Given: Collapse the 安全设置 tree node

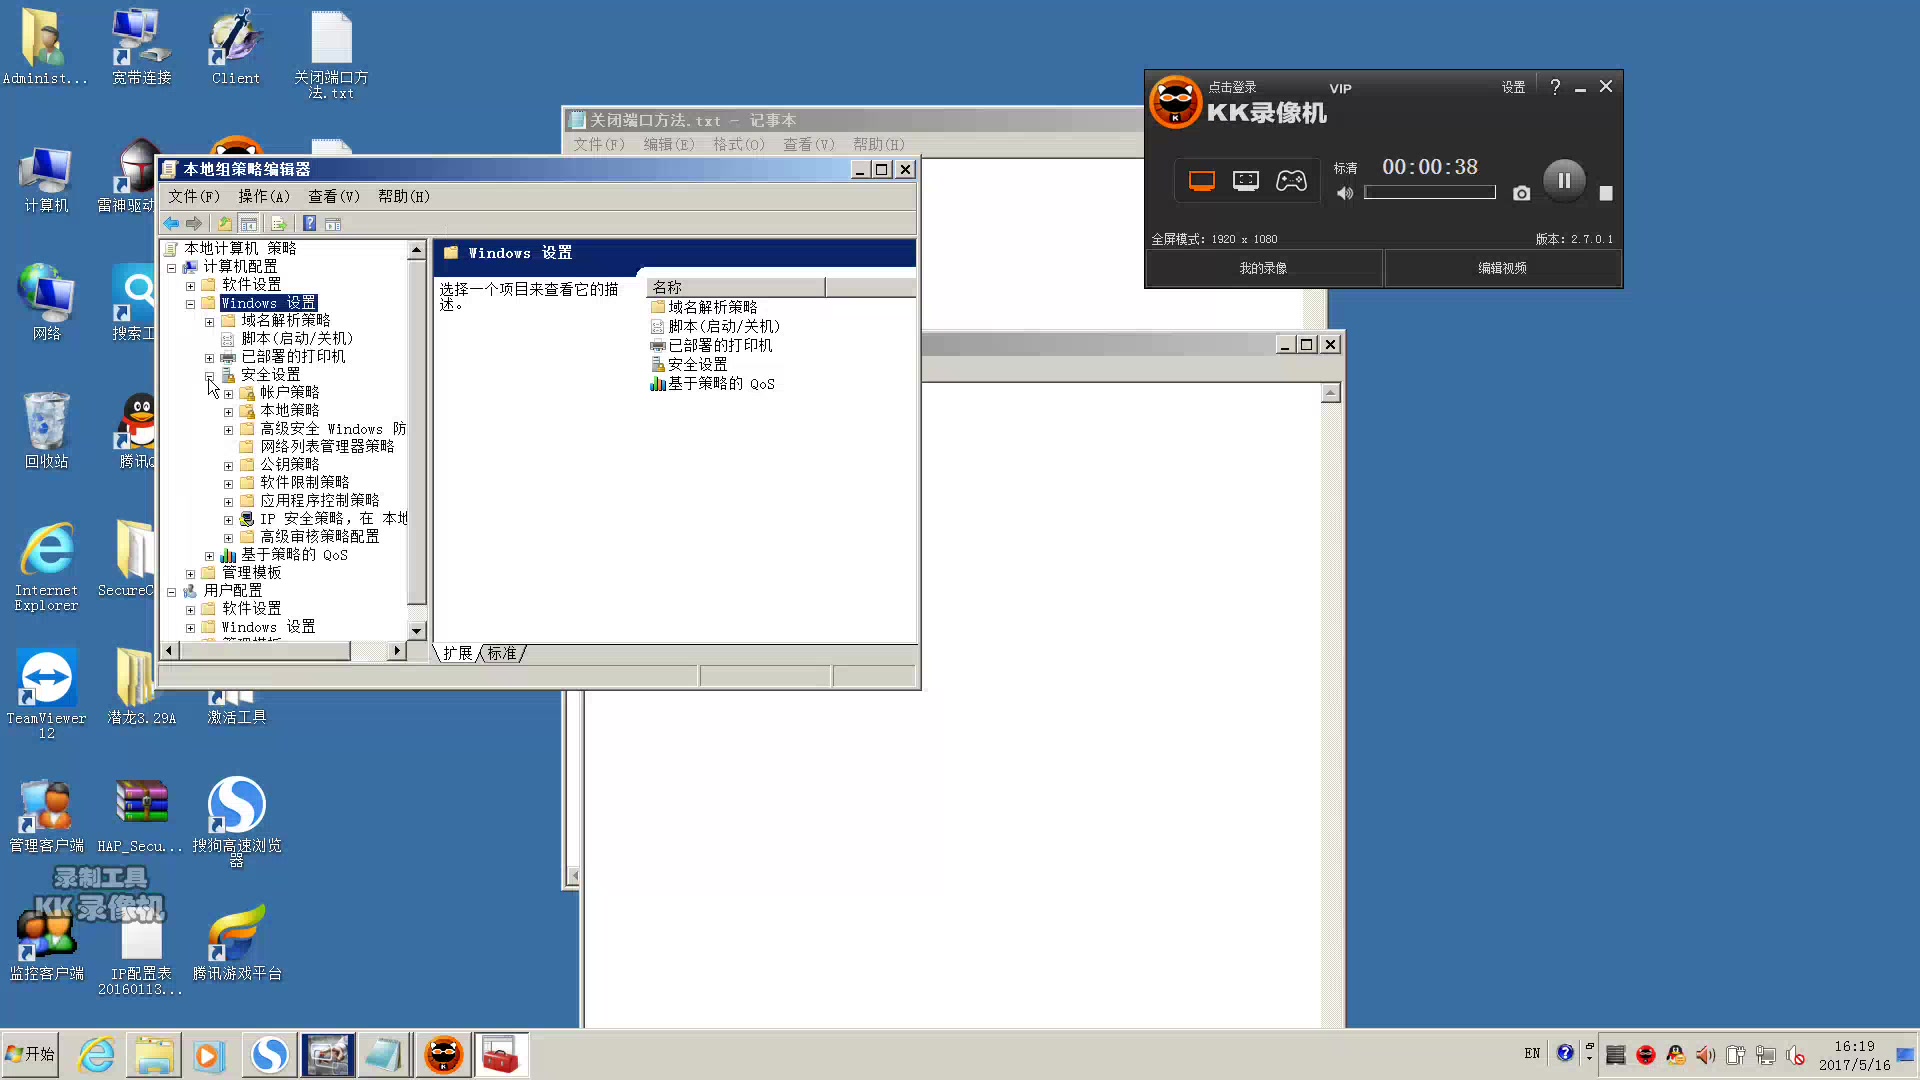Looking at the screenshot, I should [x=209, y=376].
